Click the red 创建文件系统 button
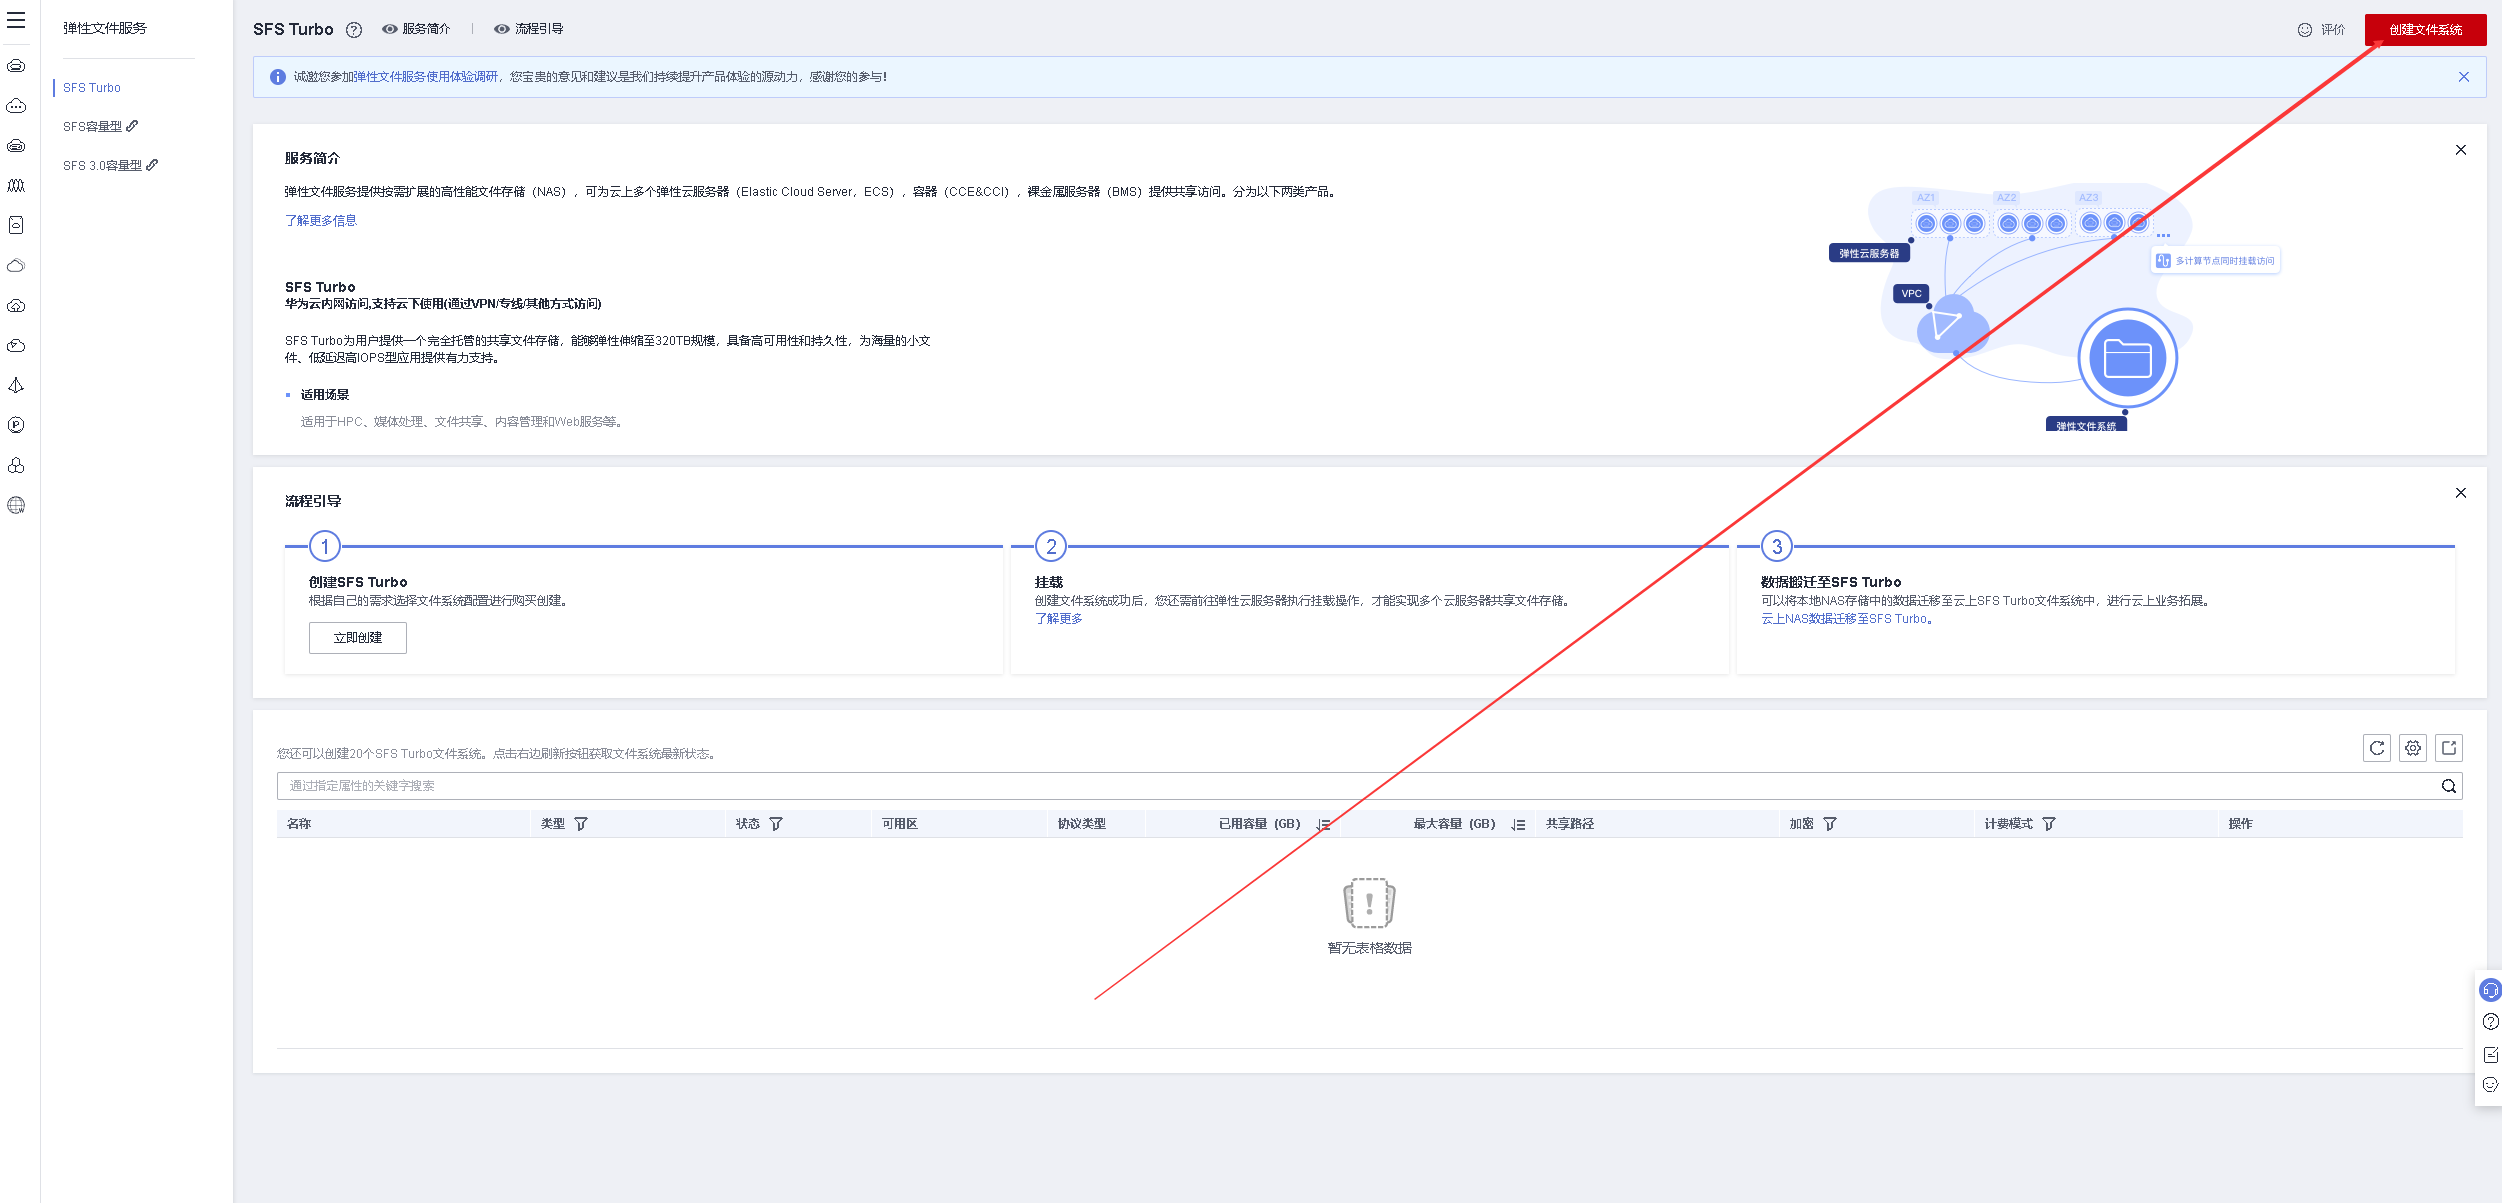Viewport: 2502px width, 1203px height. point(2425,30)
